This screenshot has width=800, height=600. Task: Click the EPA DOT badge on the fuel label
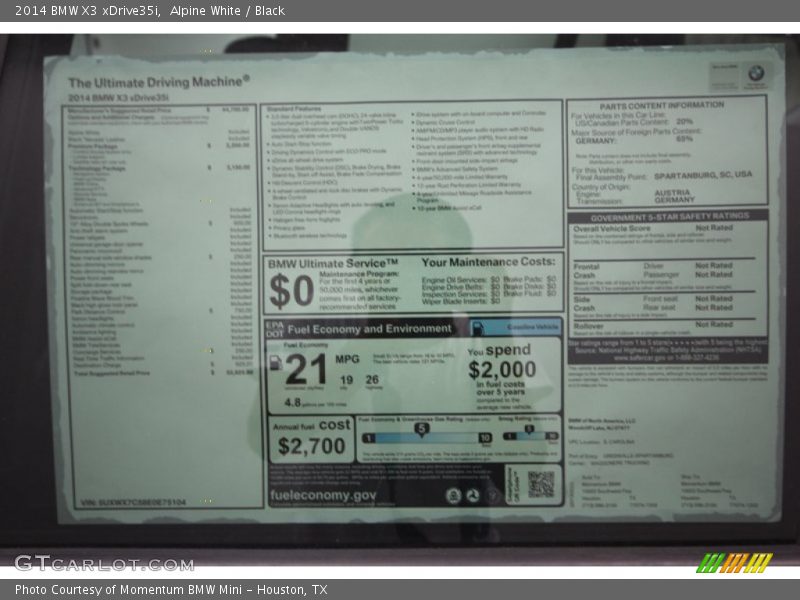pyautogui.click(x=274, y=328)
